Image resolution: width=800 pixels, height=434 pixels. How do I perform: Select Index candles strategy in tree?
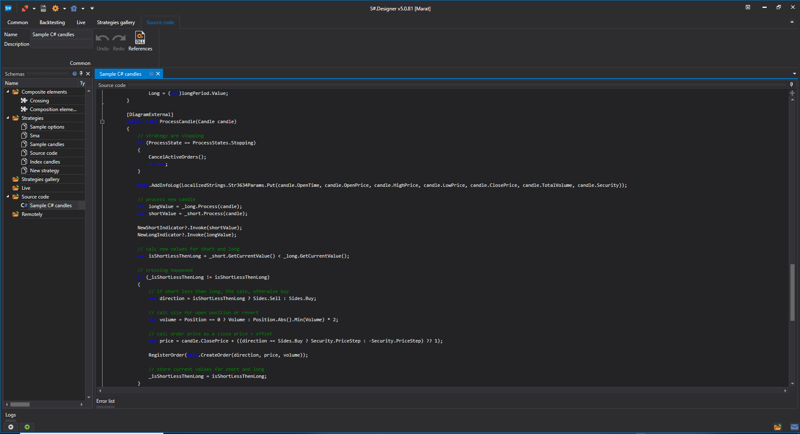45,162
